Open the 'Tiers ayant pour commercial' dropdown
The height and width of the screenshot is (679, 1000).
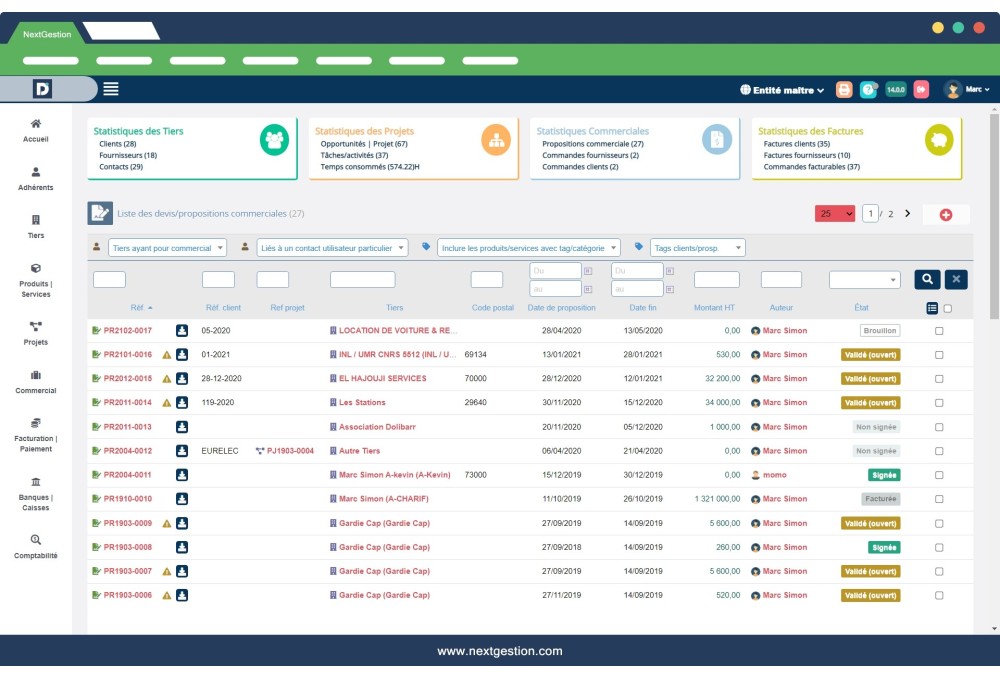pyautogui.click(x=167, y=247)
